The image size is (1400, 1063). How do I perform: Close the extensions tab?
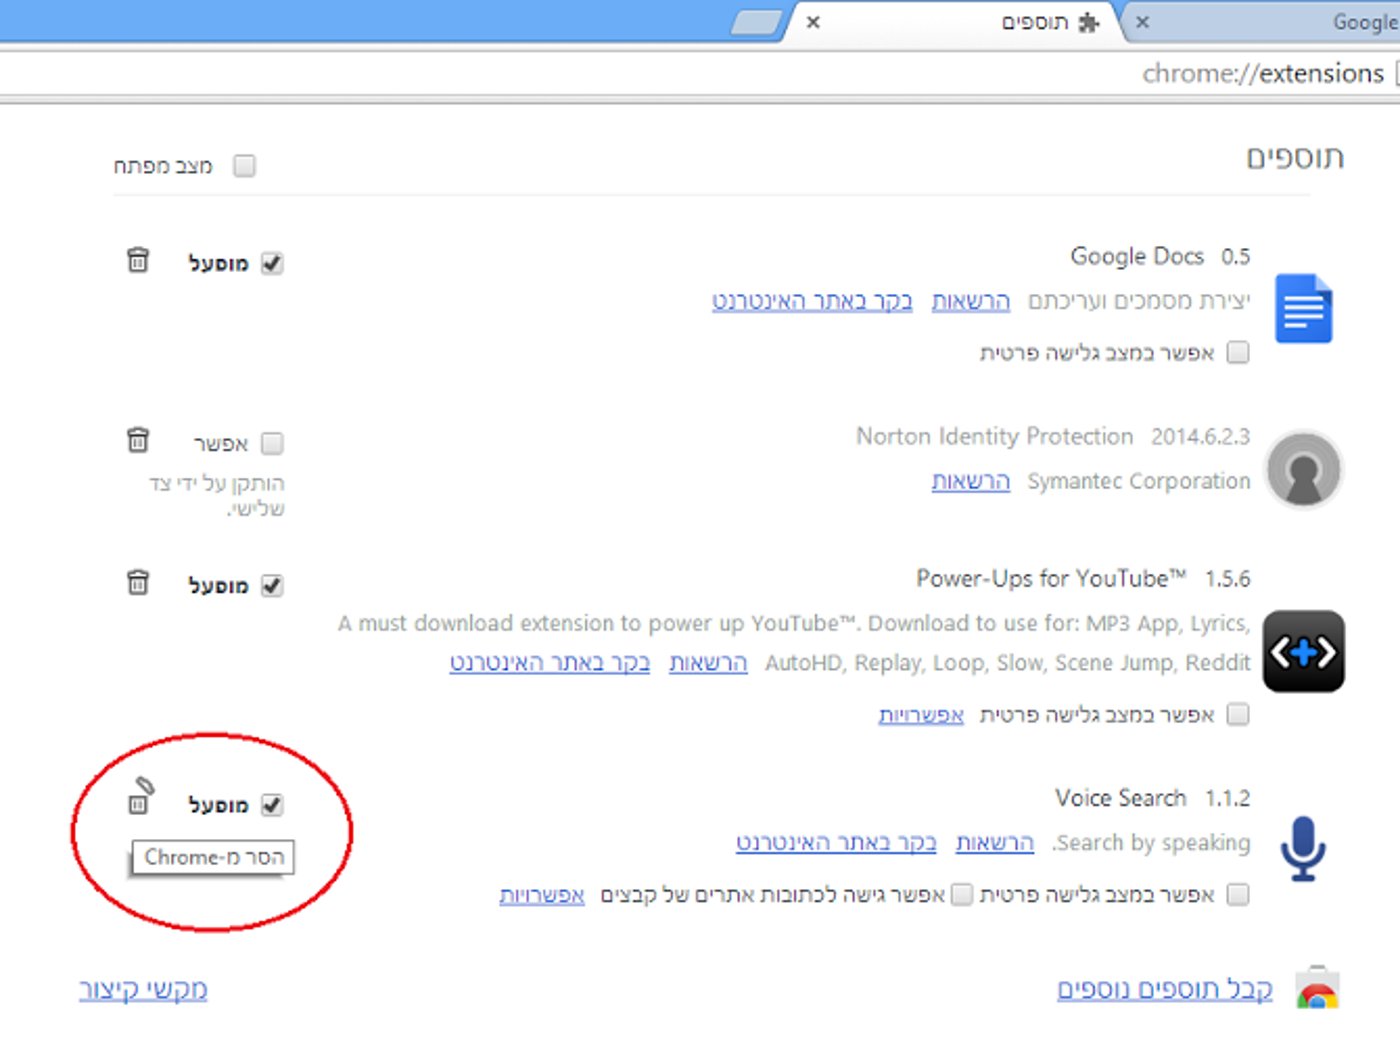[x=813, y=22]
